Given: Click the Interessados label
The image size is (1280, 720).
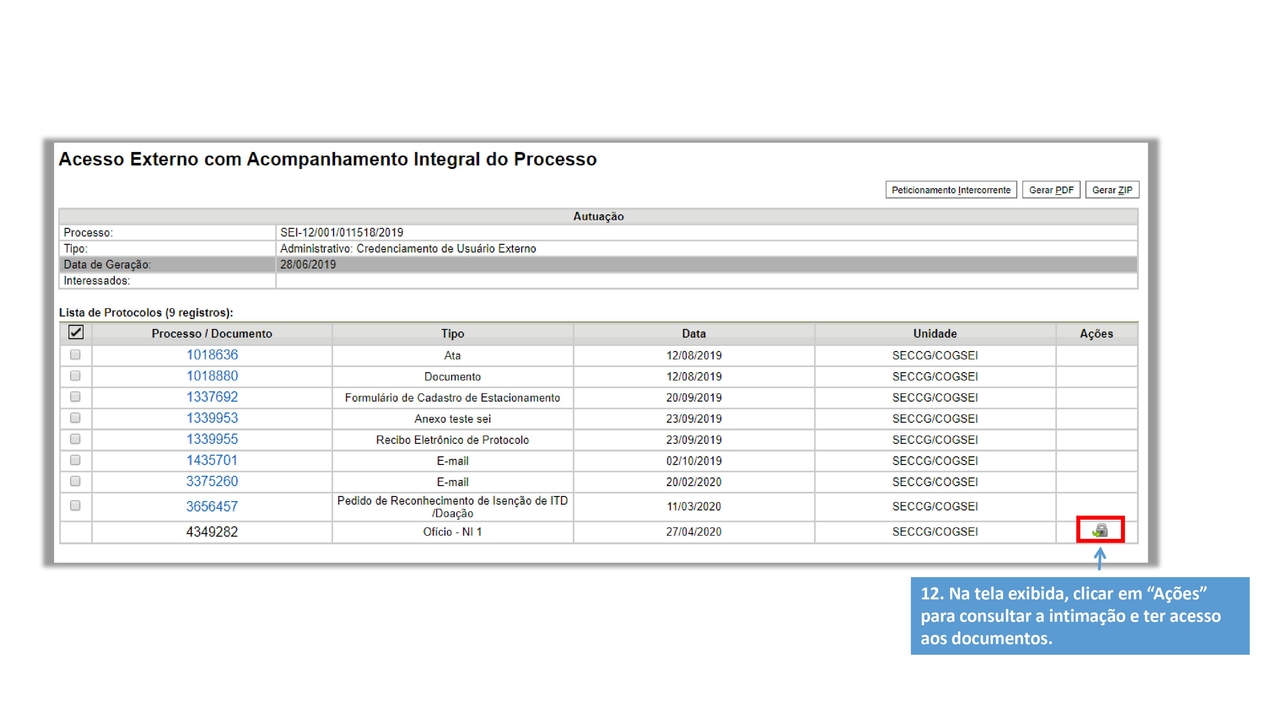Looking at the screenshot, I should pos(97,281).
